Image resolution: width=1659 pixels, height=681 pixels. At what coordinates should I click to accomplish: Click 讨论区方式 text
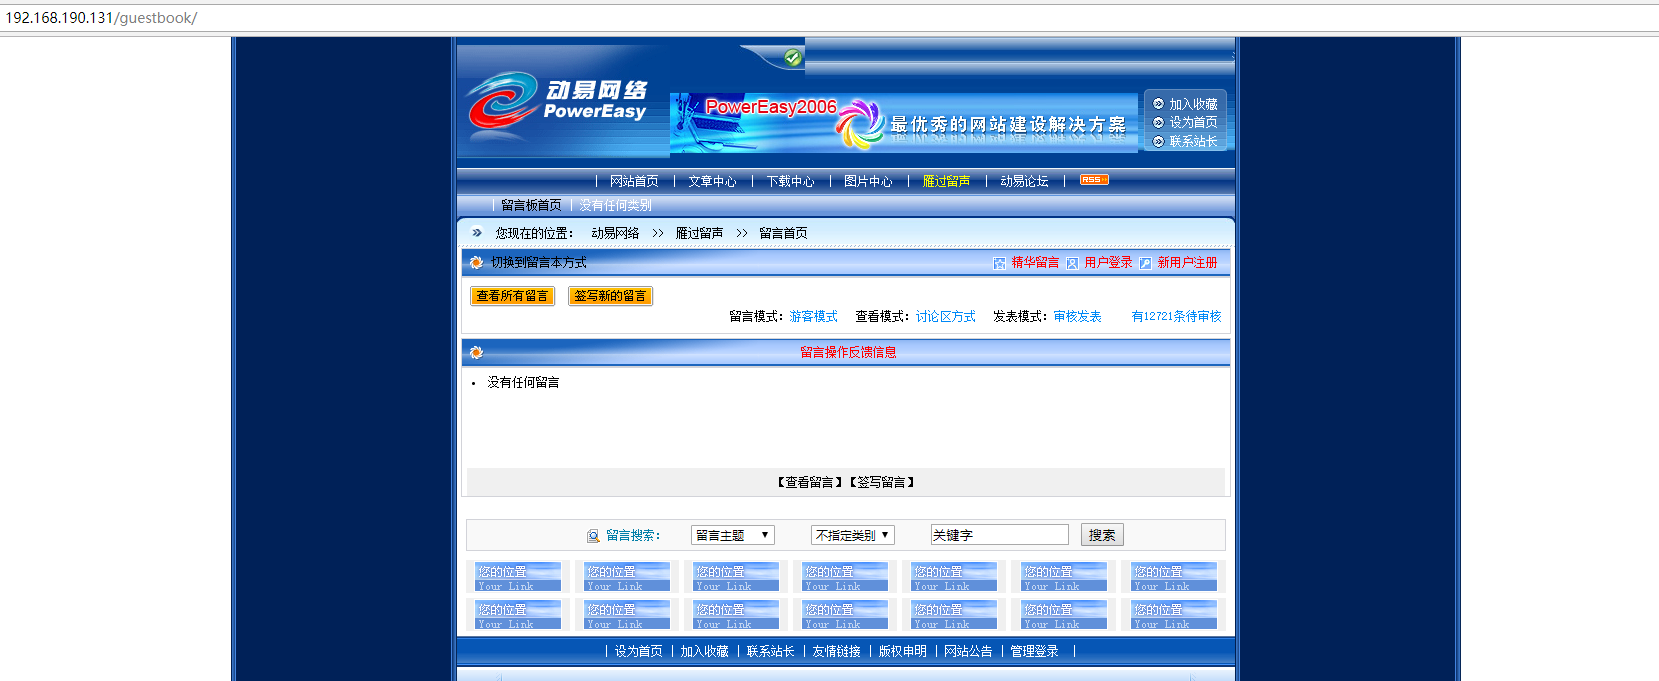945,316
